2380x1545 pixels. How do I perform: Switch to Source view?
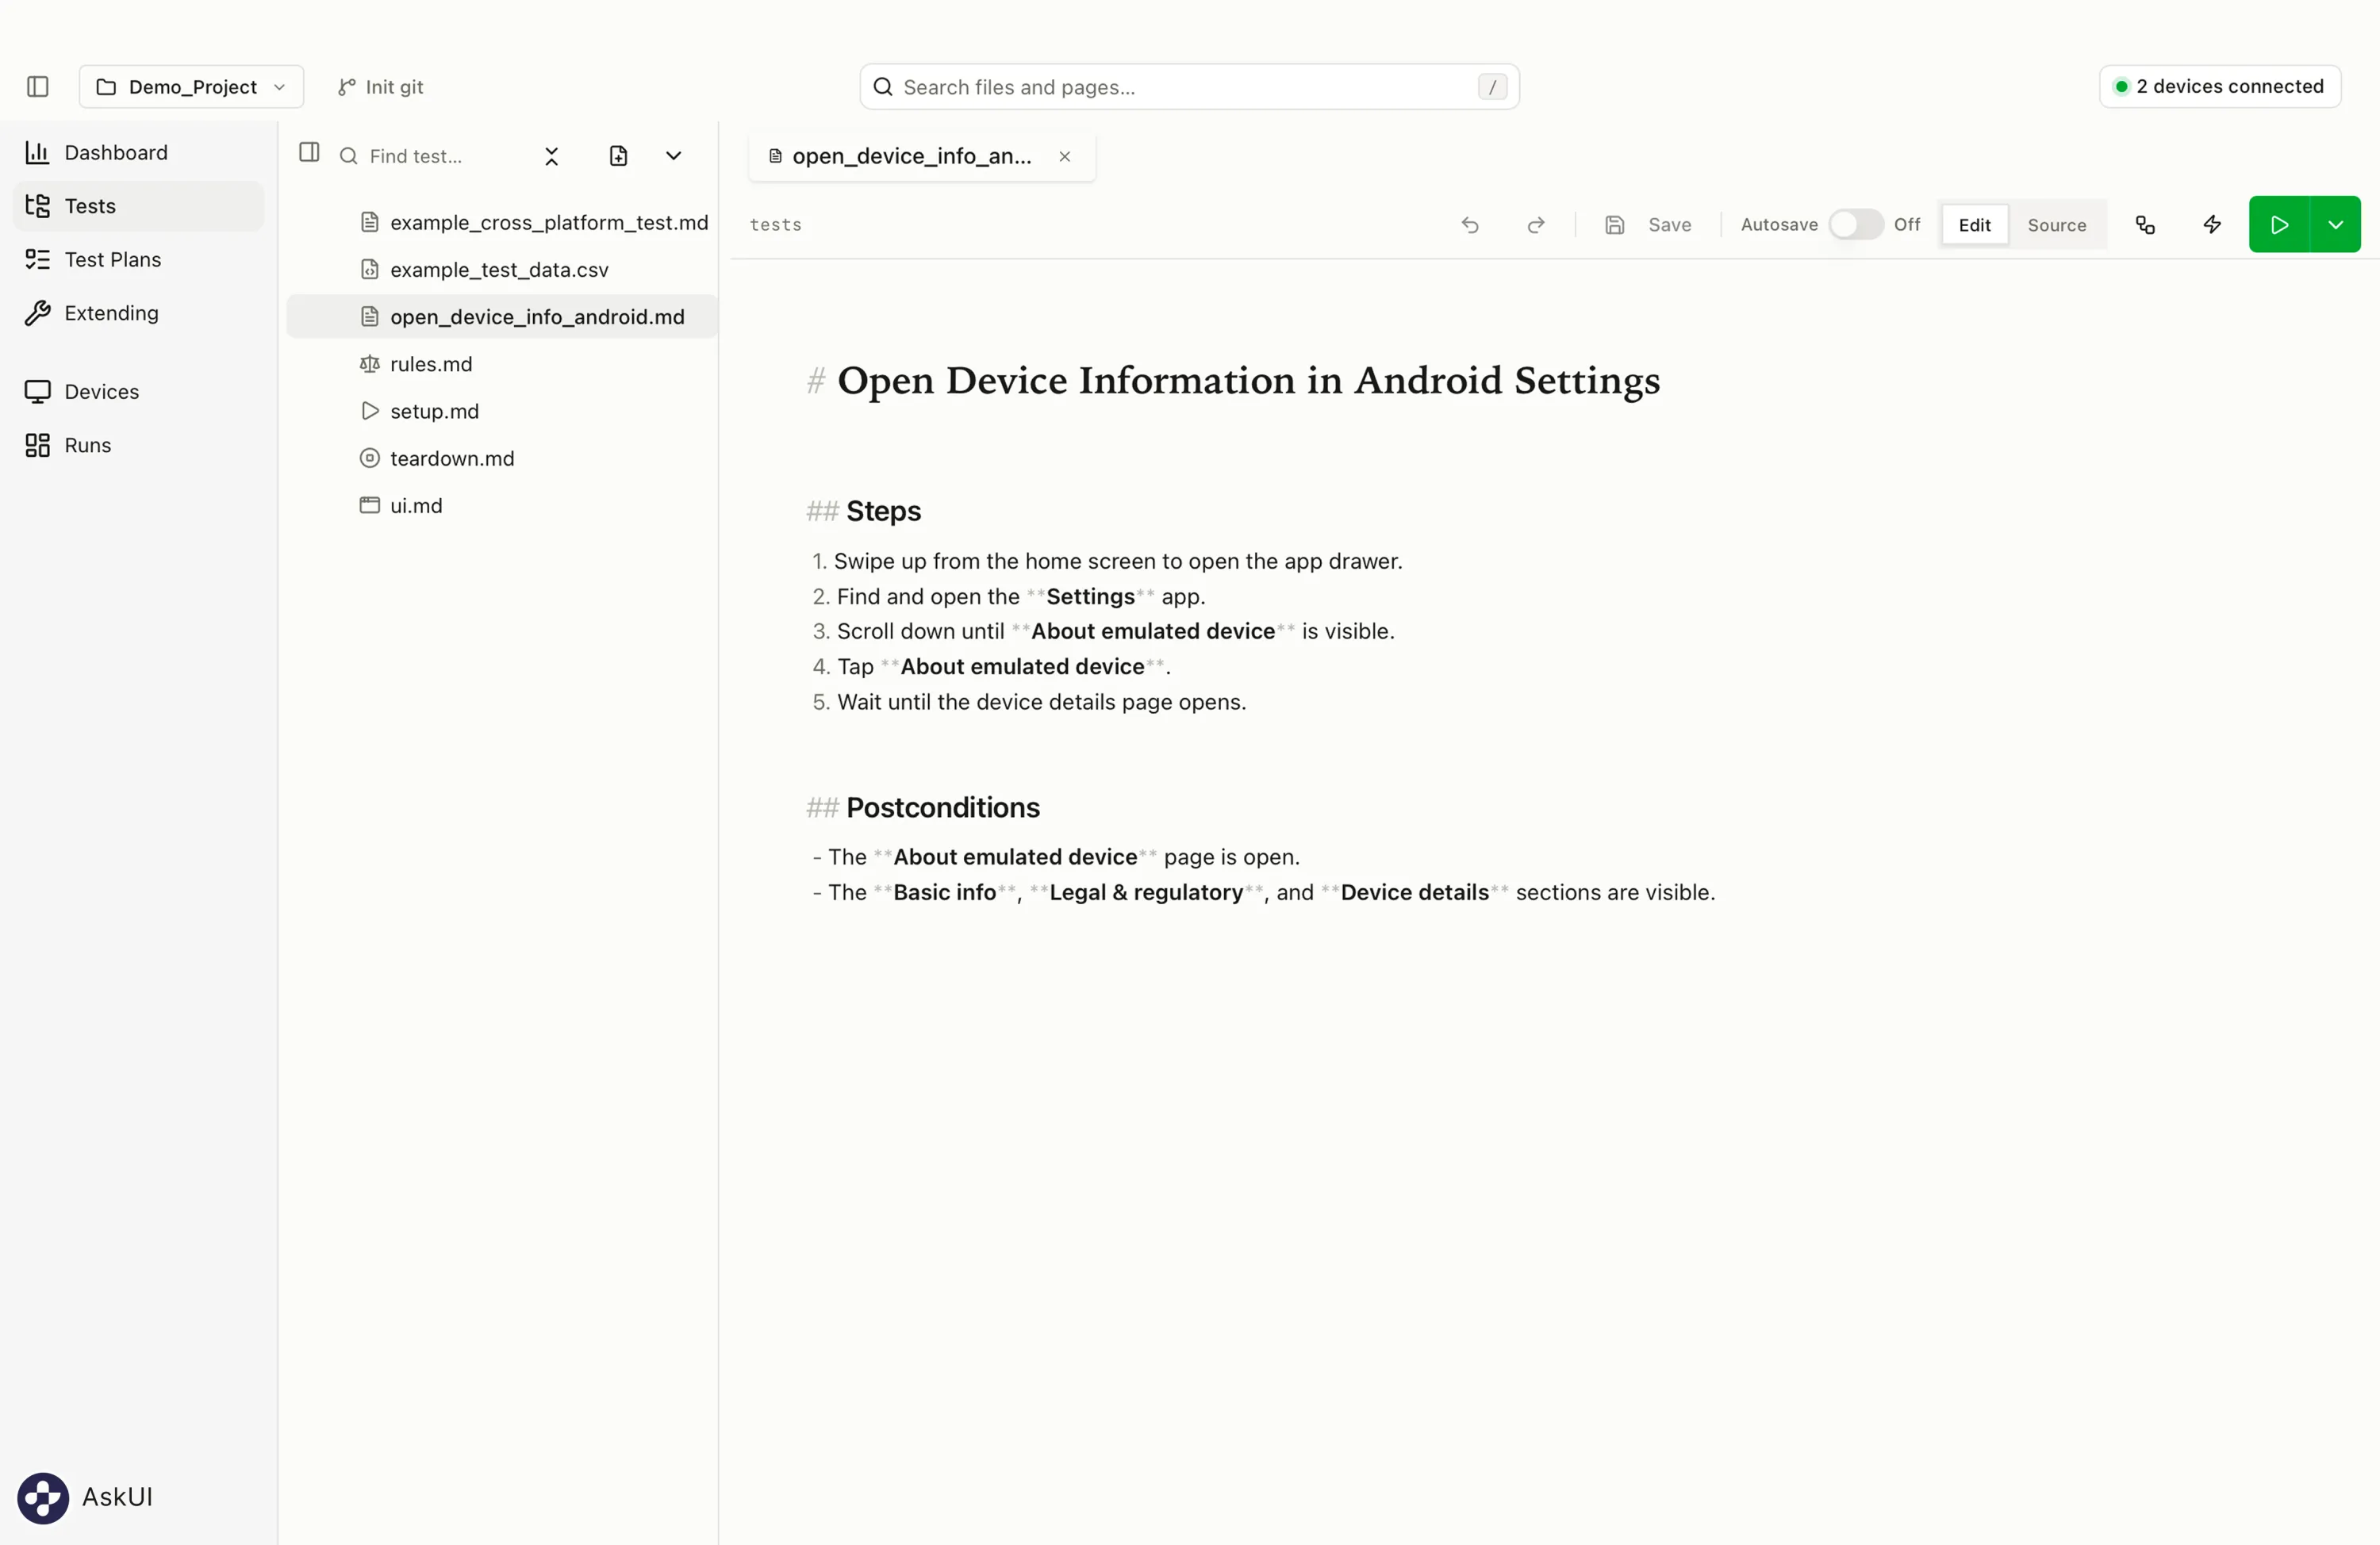2056,225
